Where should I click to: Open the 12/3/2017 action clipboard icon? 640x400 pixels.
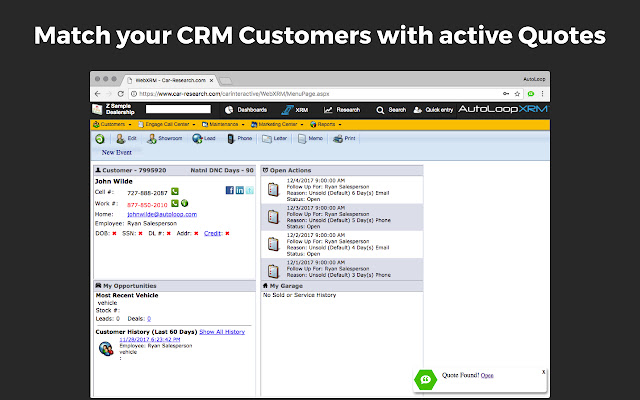273,217
